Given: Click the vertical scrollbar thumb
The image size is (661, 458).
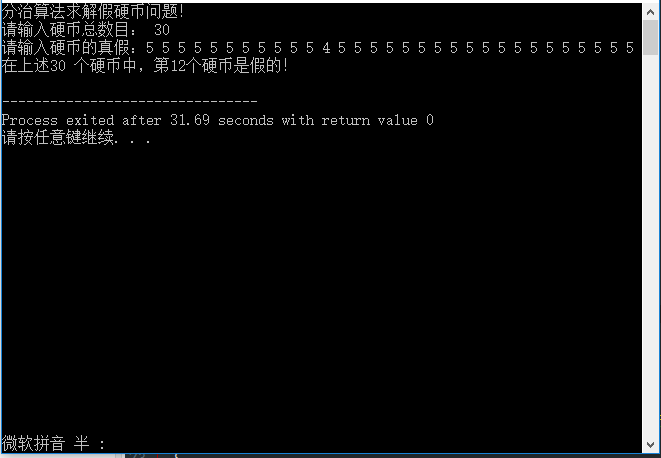Looking at the screenshot, I should click(650, 37).
